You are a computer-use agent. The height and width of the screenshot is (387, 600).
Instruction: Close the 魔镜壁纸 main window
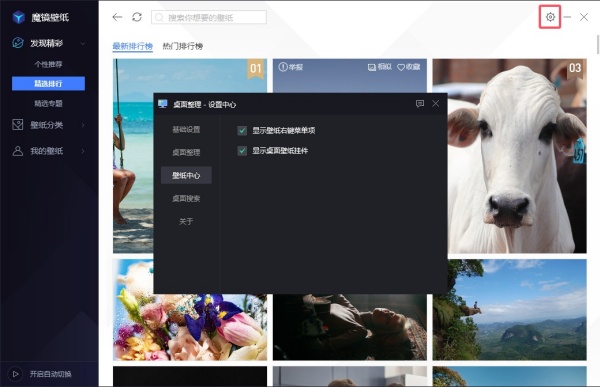[x=584, y=17]
